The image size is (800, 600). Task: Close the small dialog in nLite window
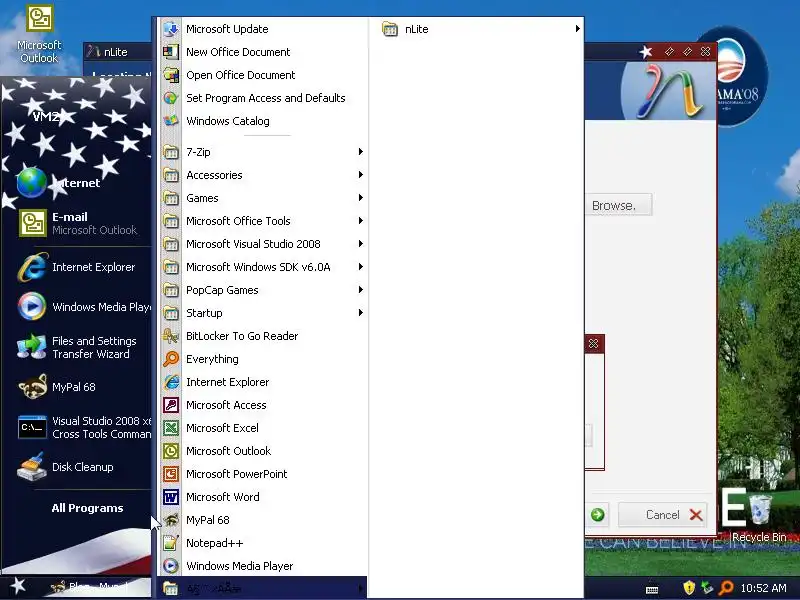(593, 343)
